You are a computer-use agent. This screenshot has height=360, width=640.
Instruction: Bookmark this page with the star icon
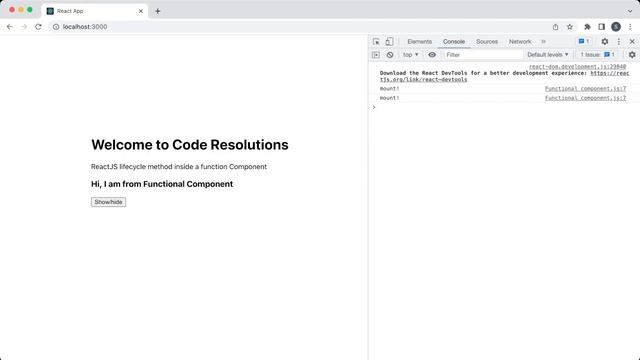[570, 27]
